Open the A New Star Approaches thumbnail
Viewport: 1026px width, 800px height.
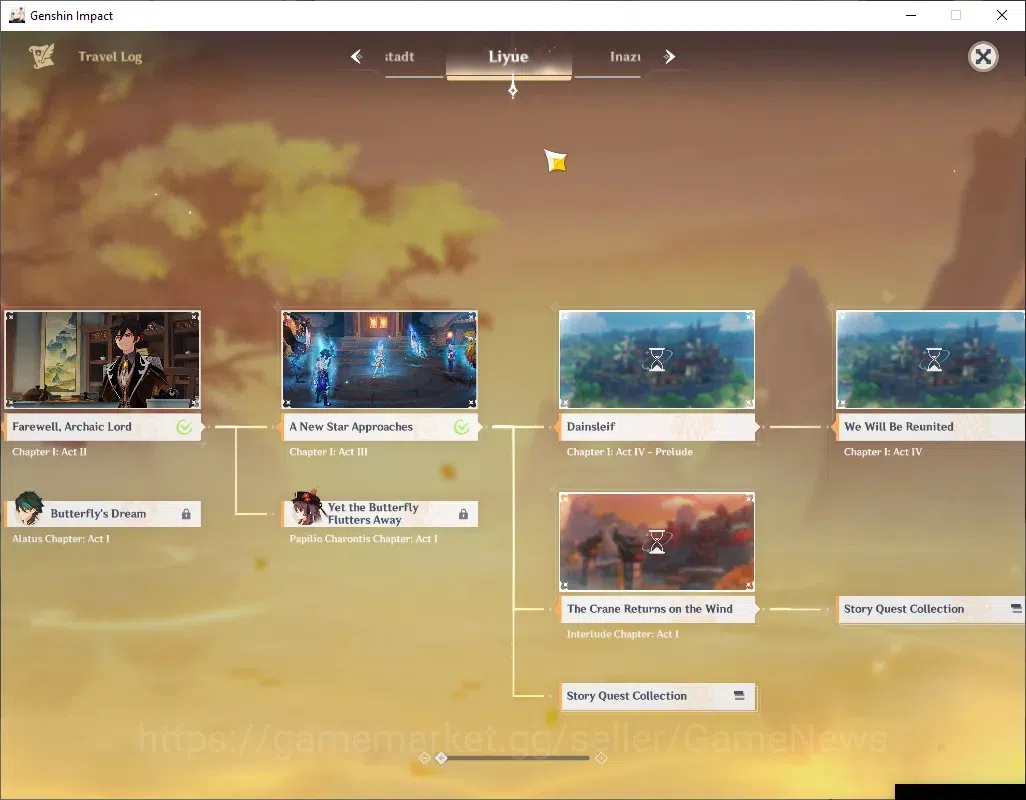point(380,360)
